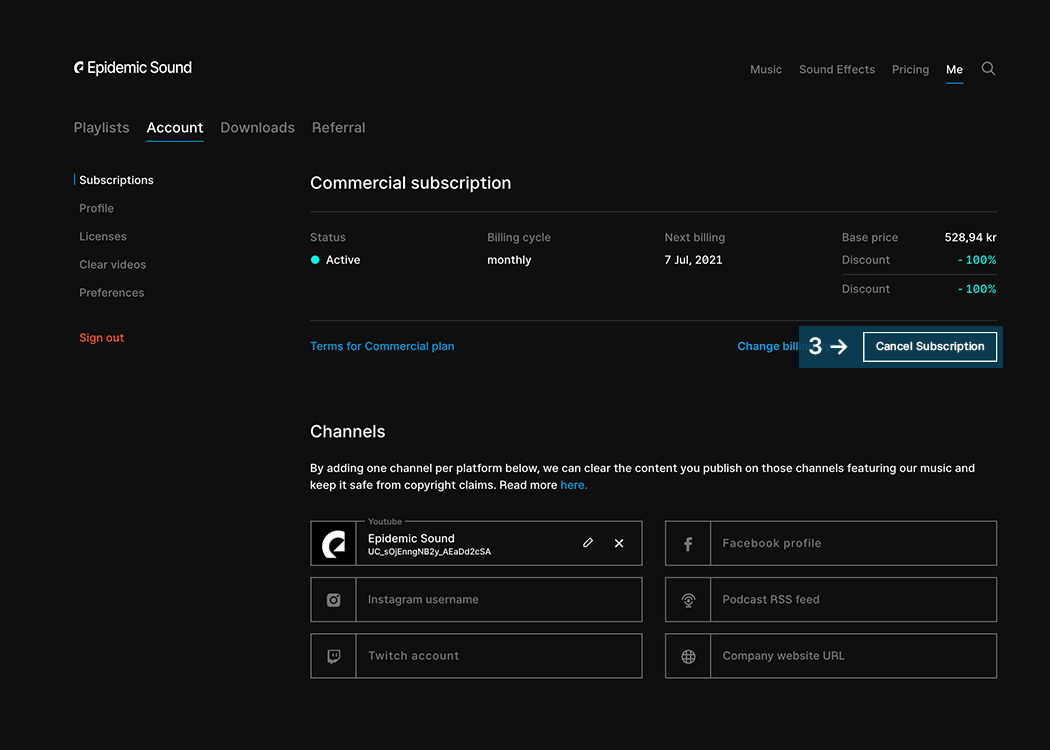Image resolution: width=1050 pixels, height=750 pixels.
Task: Select Licenses in the sidebar
Action: 103,237
